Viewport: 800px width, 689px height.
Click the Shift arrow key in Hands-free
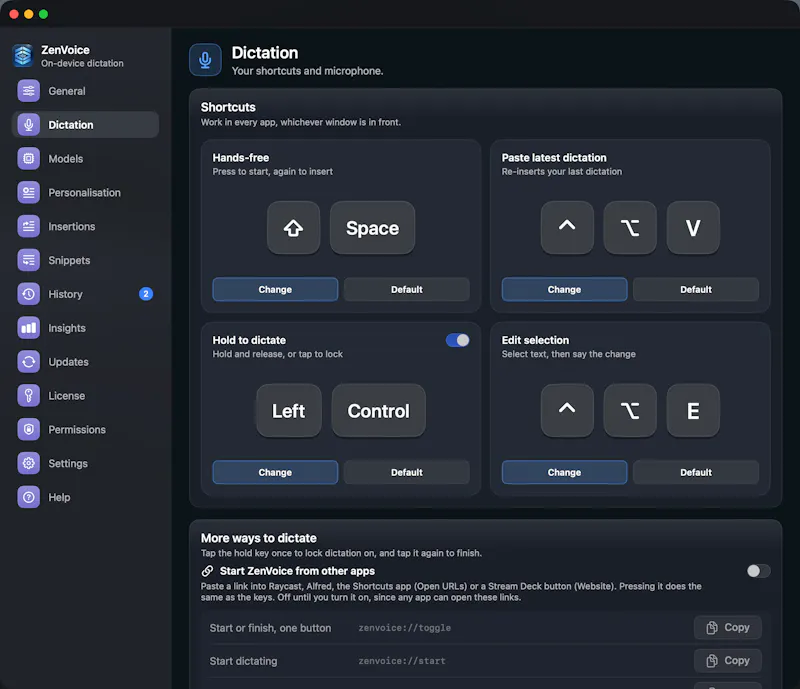(x=293, y=228)
